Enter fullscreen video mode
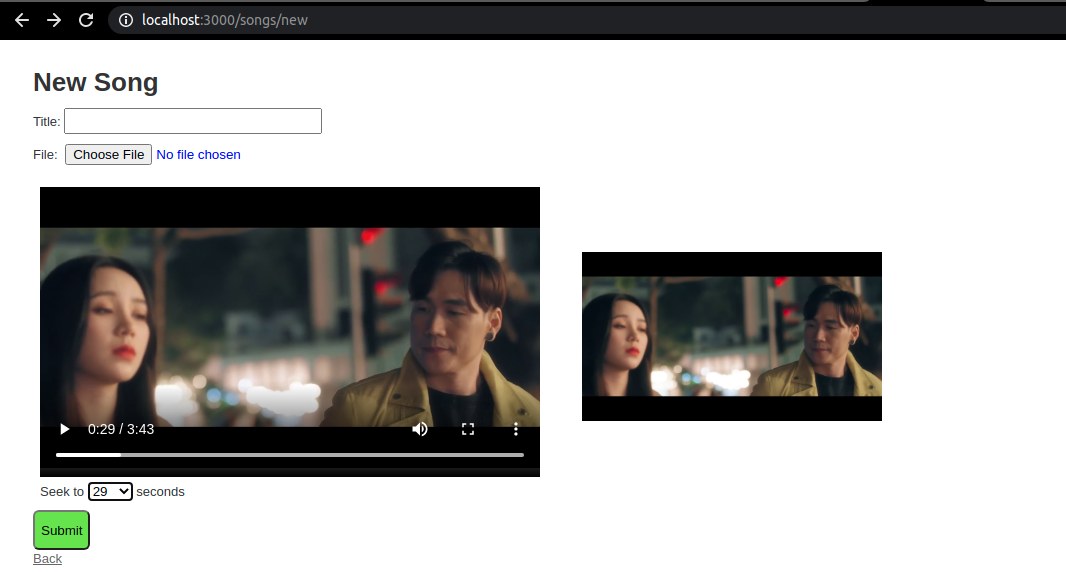This screenshot has height=572, width=1066. pos(468,429)
